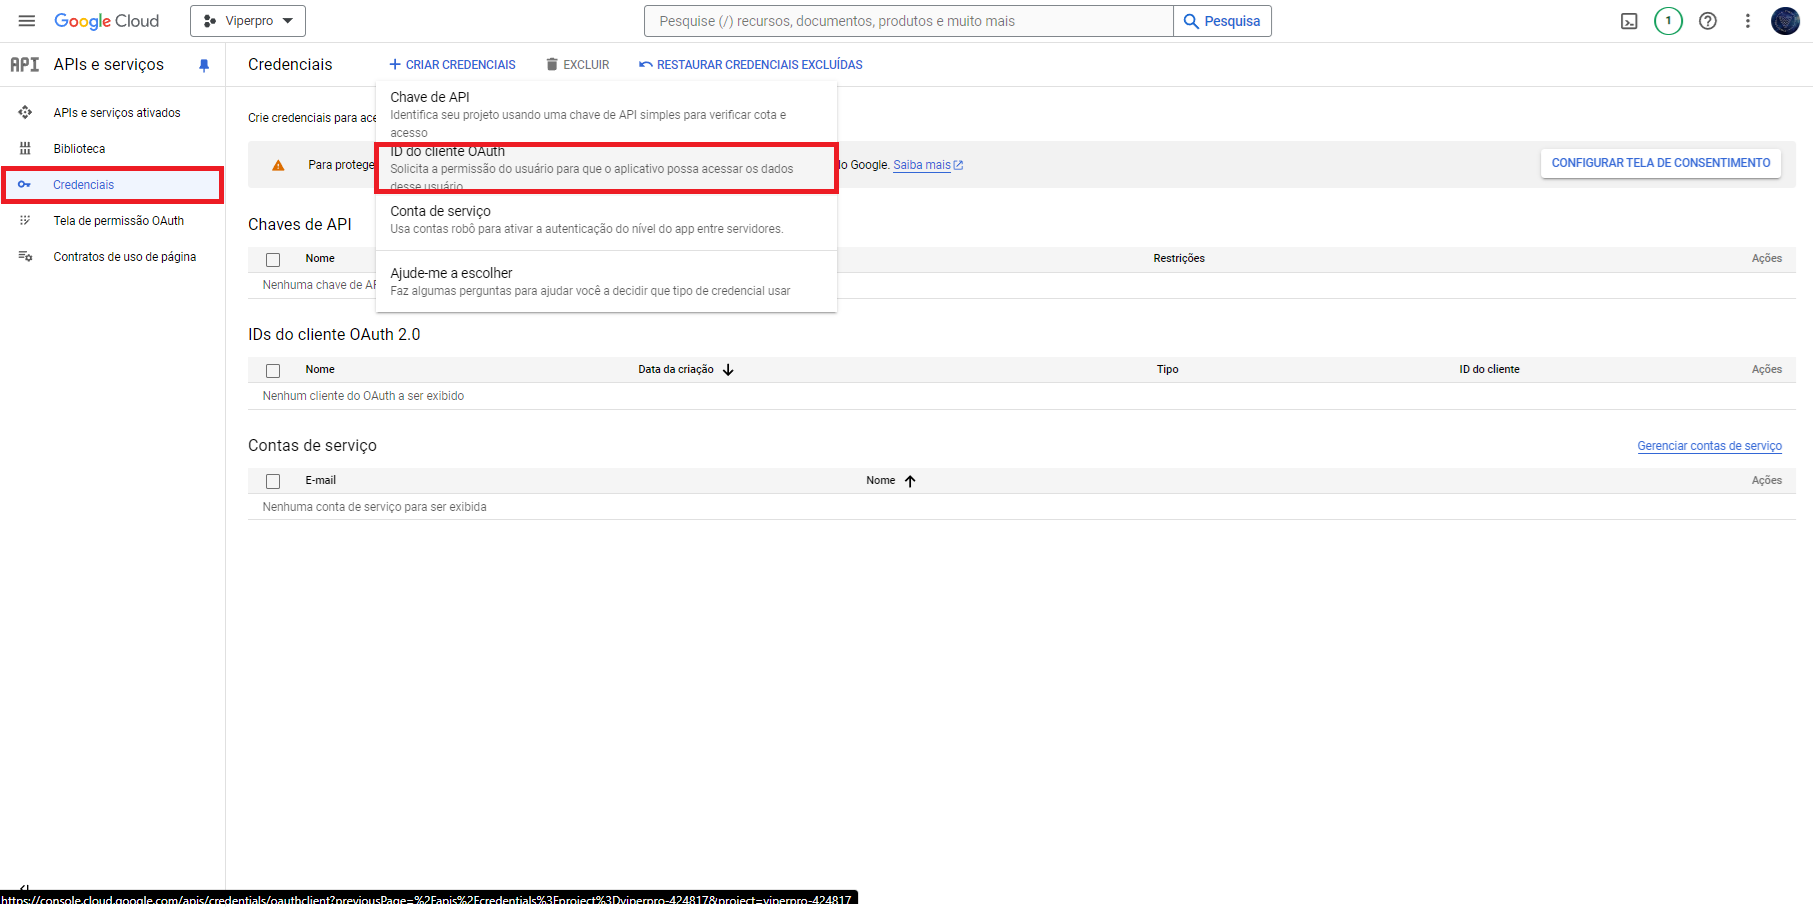Click the user account avatar
1813x907 pixels.
[1785, 21]
